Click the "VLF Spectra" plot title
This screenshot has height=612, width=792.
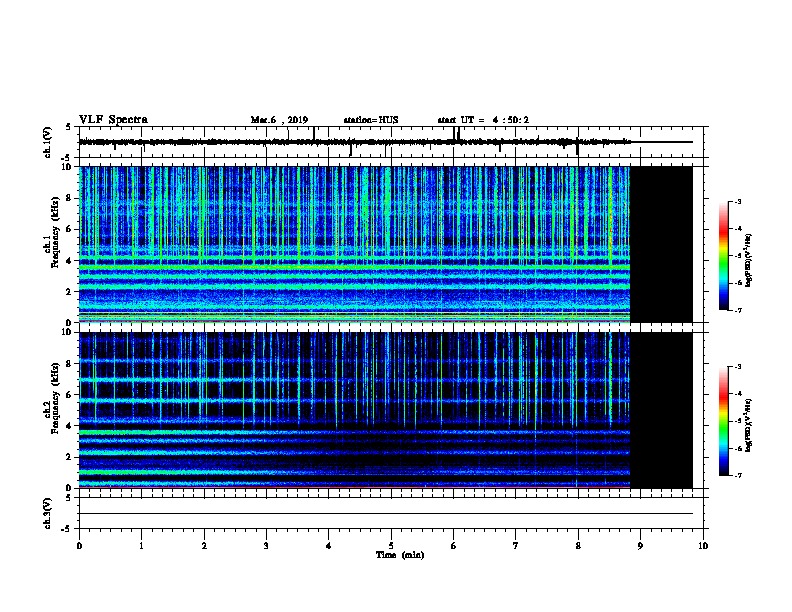coord(113,120)
